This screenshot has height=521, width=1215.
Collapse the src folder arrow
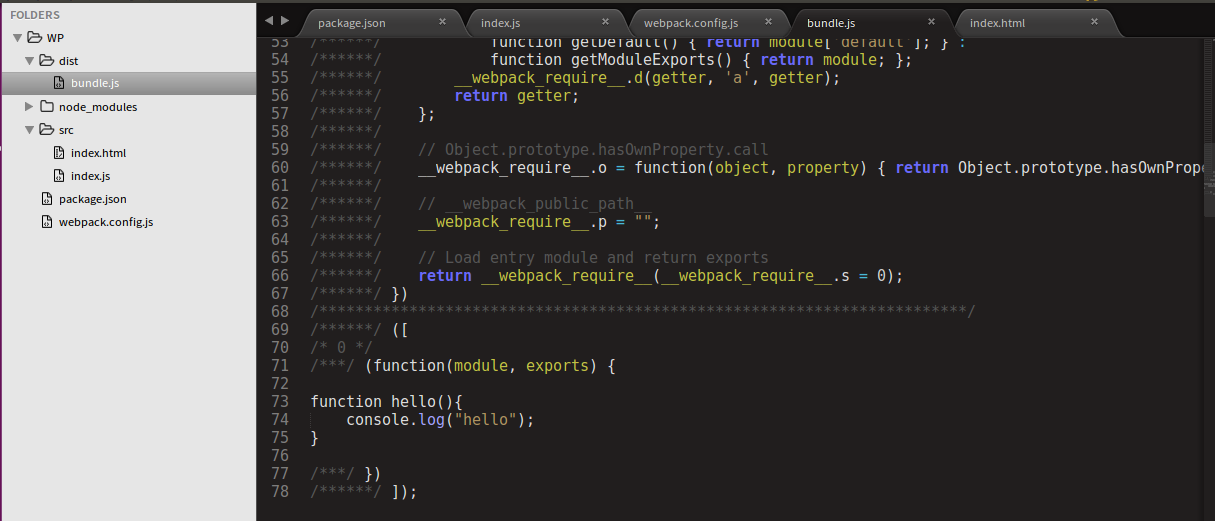(x=29, y=130)
